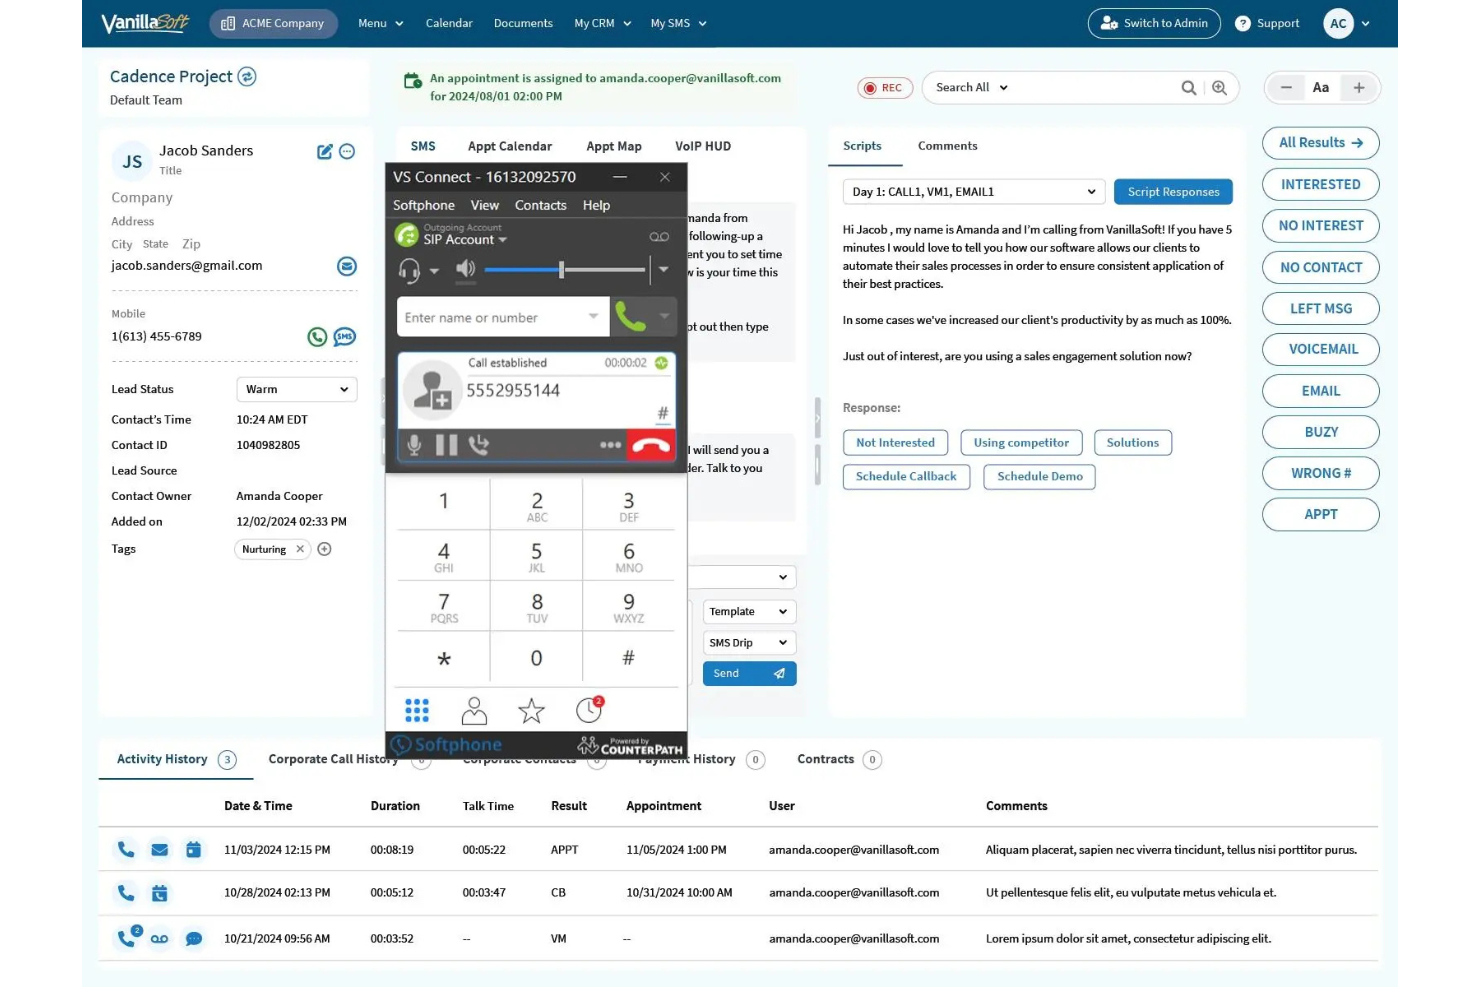Adjust the softphone volume slider

pyautogui.click(x=564, y=269)
